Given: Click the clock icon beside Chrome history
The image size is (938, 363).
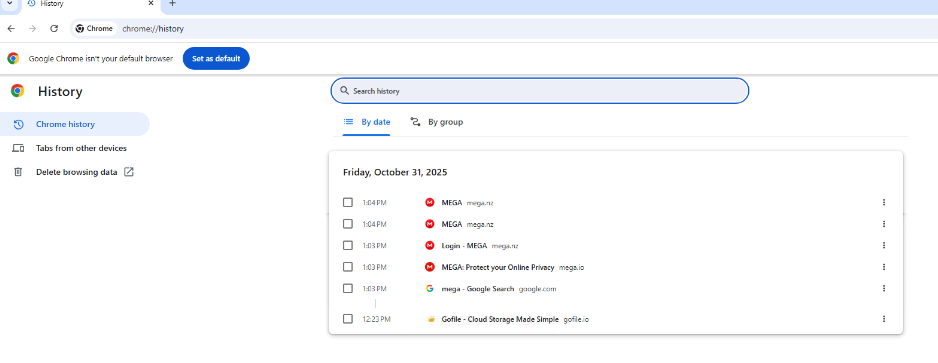Looking at the screenshot, I should [x=18, y=124].
